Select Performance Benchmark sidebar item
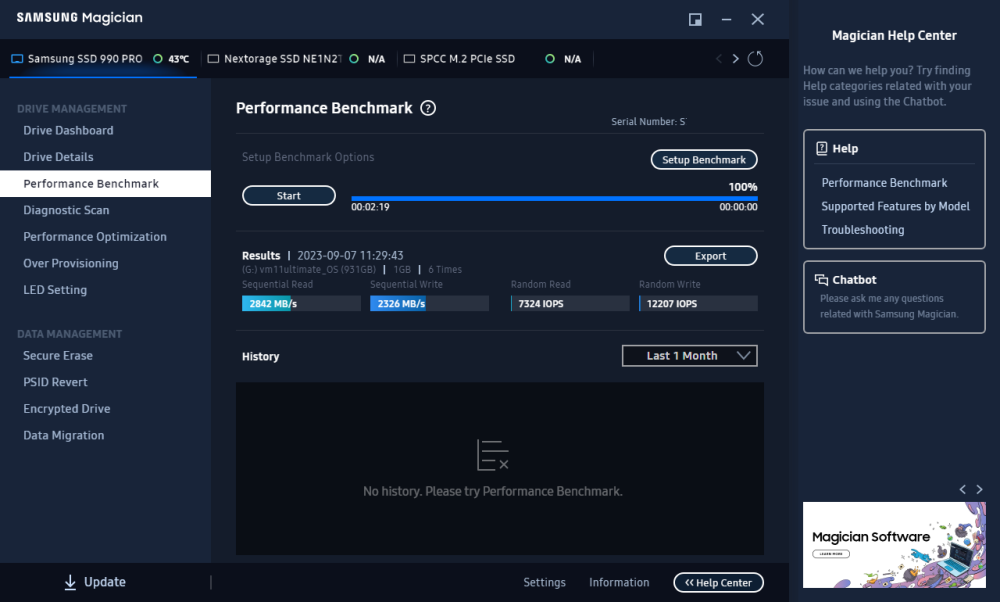Screen dimensions: 1000x602 pyautogui.click(x=105, y=184)
